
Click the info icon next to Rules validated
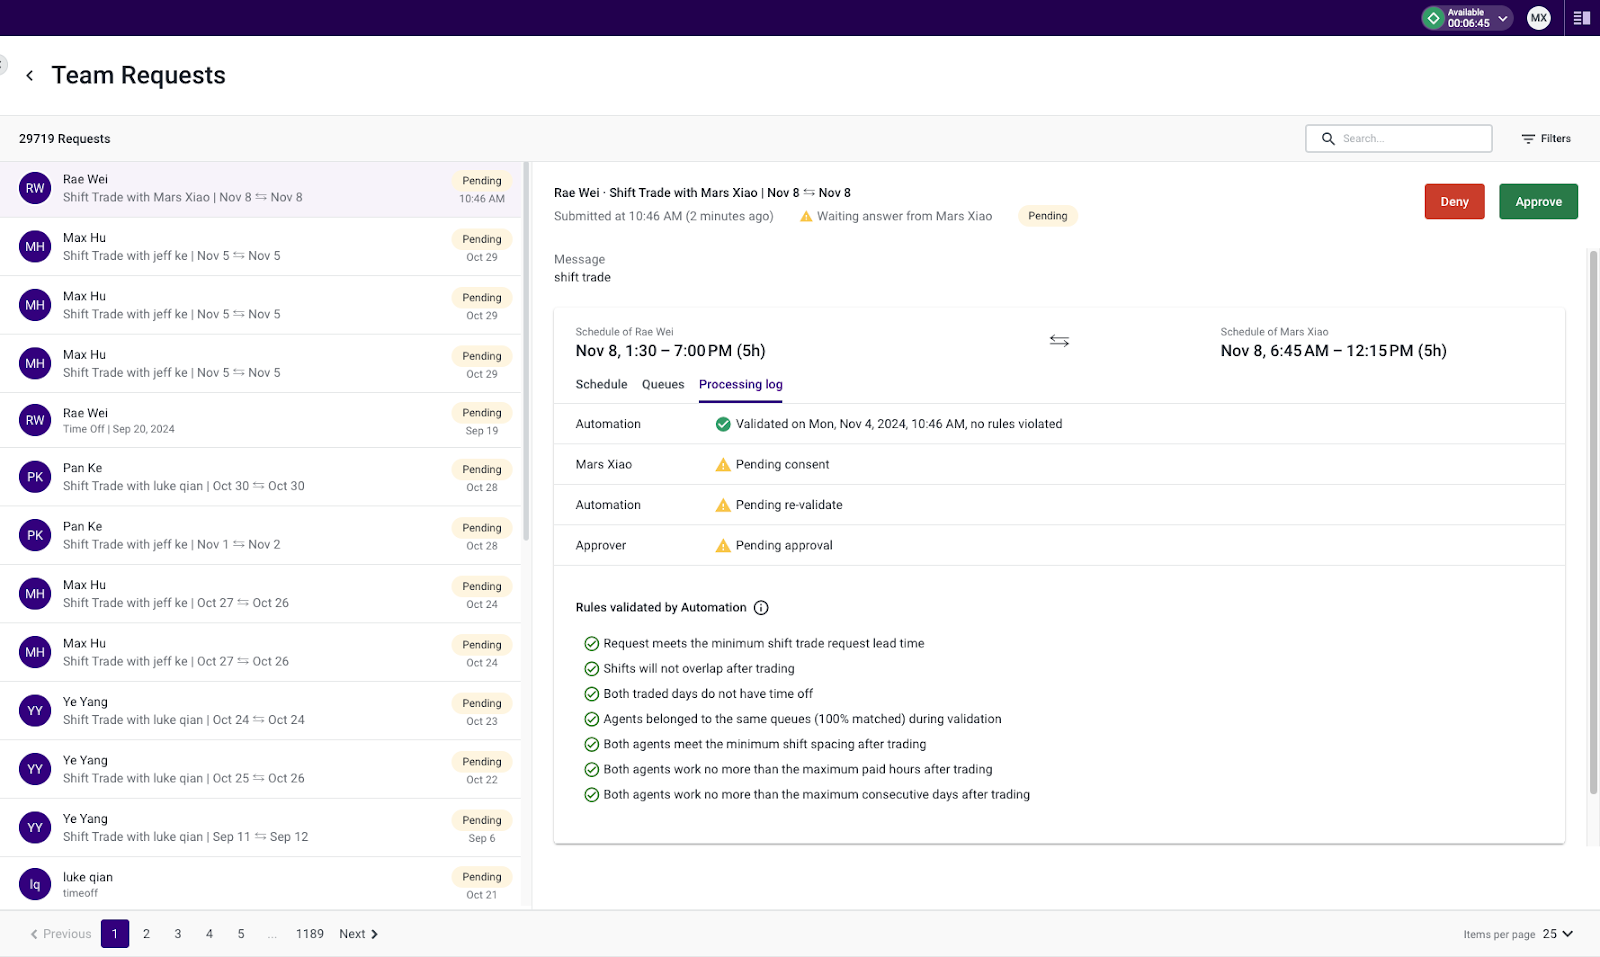click(761, 608)
